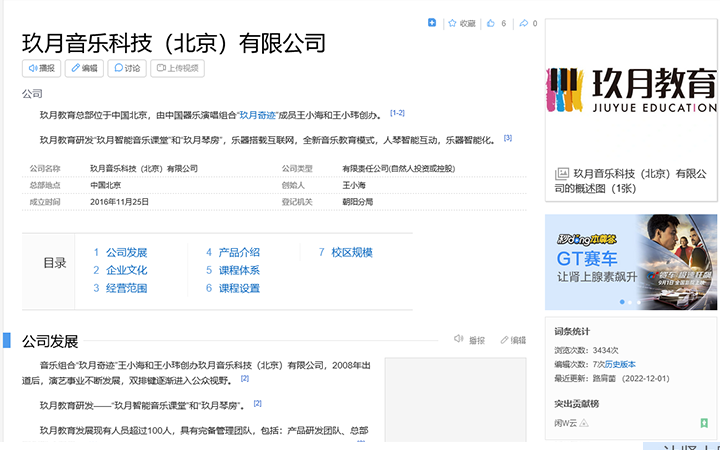Open reference citation [3]
The height and width of the screenshot is (450, 720).
point(507,138)
